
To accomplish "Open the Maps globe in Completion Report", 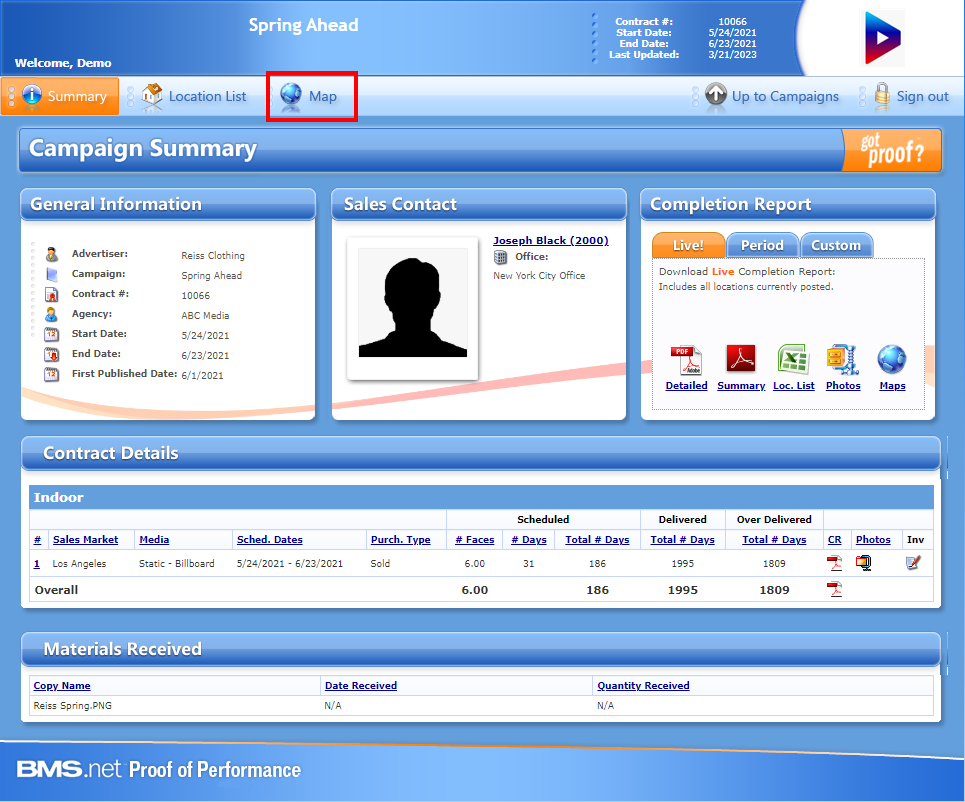I will (x=892, y=360).
